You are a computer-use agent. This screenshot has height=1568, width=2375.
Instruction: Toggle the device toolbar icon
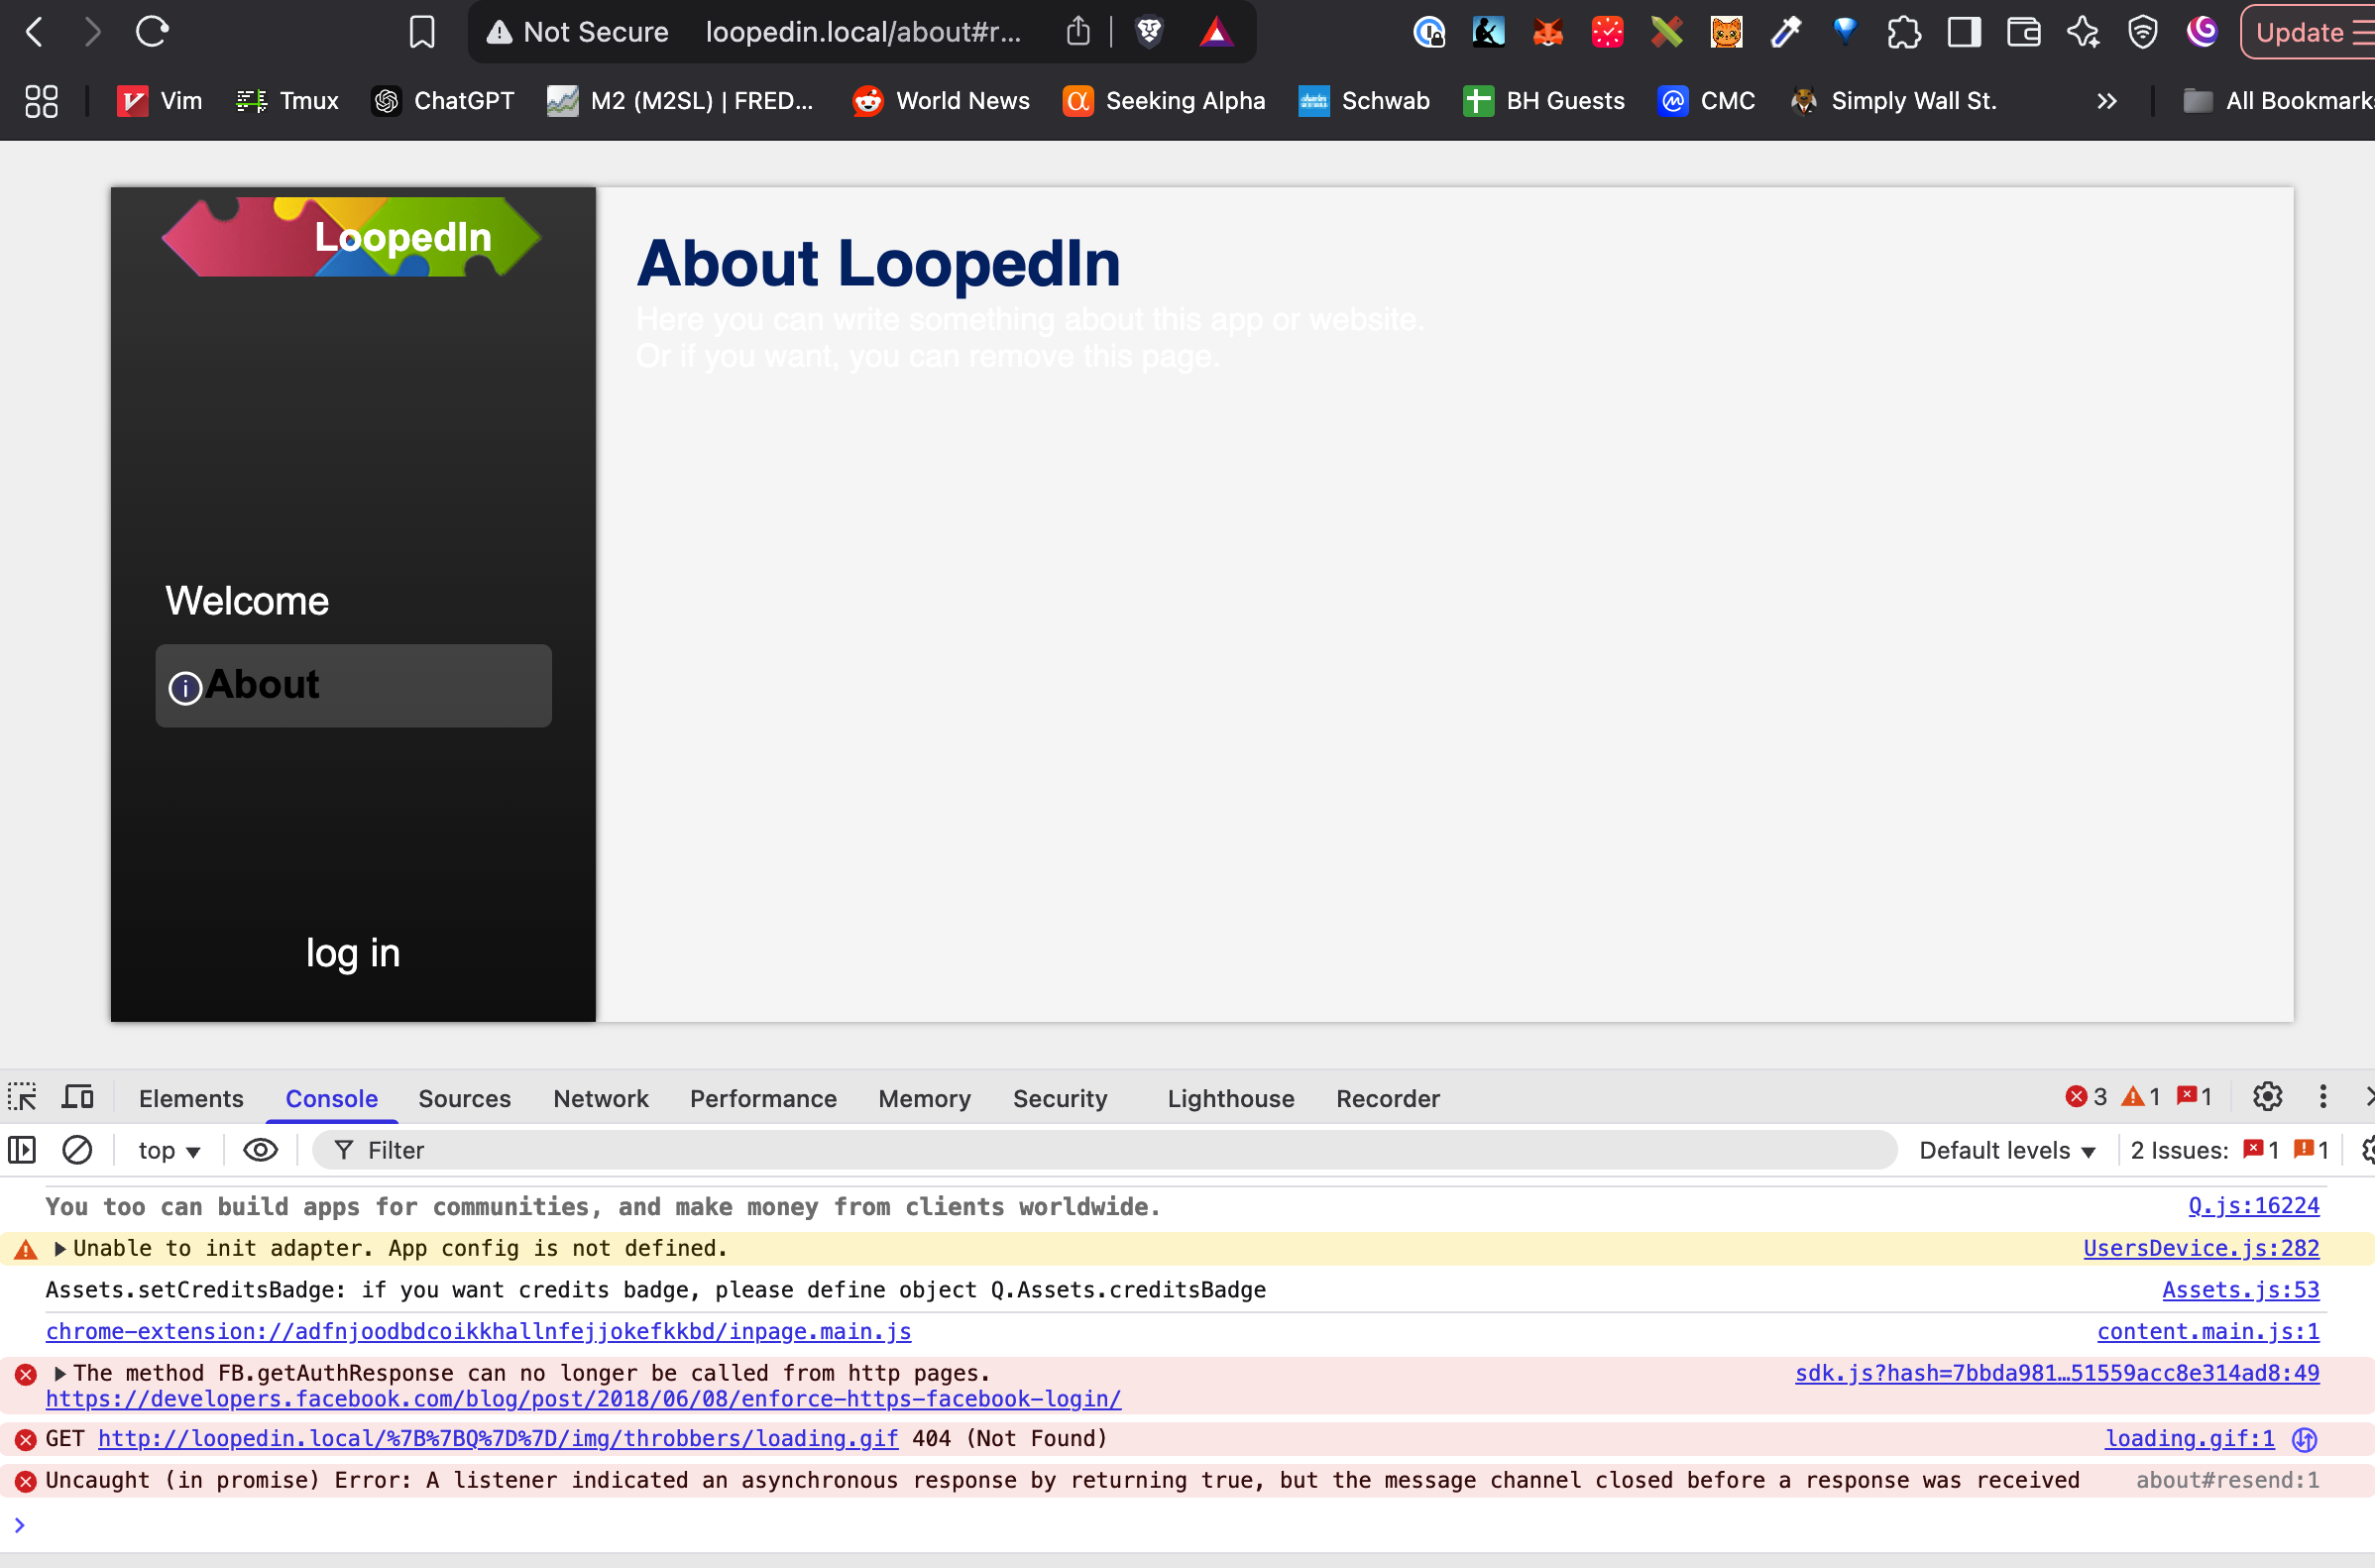coord(77,1098)
